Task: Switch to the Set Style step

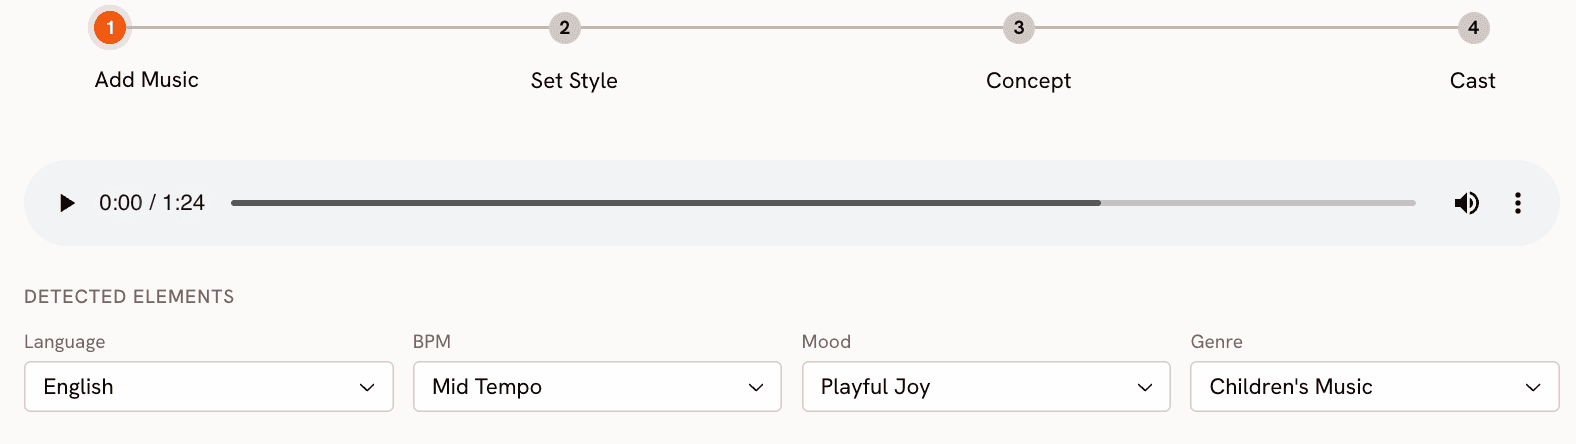Action: pyautogui.click(x=574, y=81)
